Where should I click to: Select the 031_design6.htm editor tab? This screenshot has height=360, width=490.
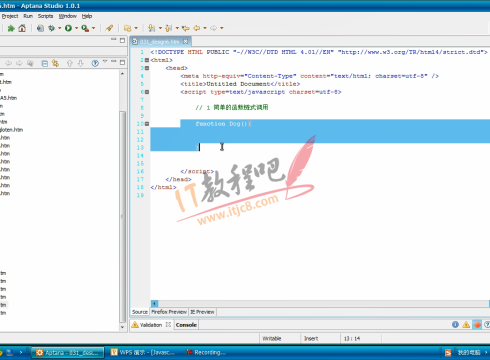(159, 42)
